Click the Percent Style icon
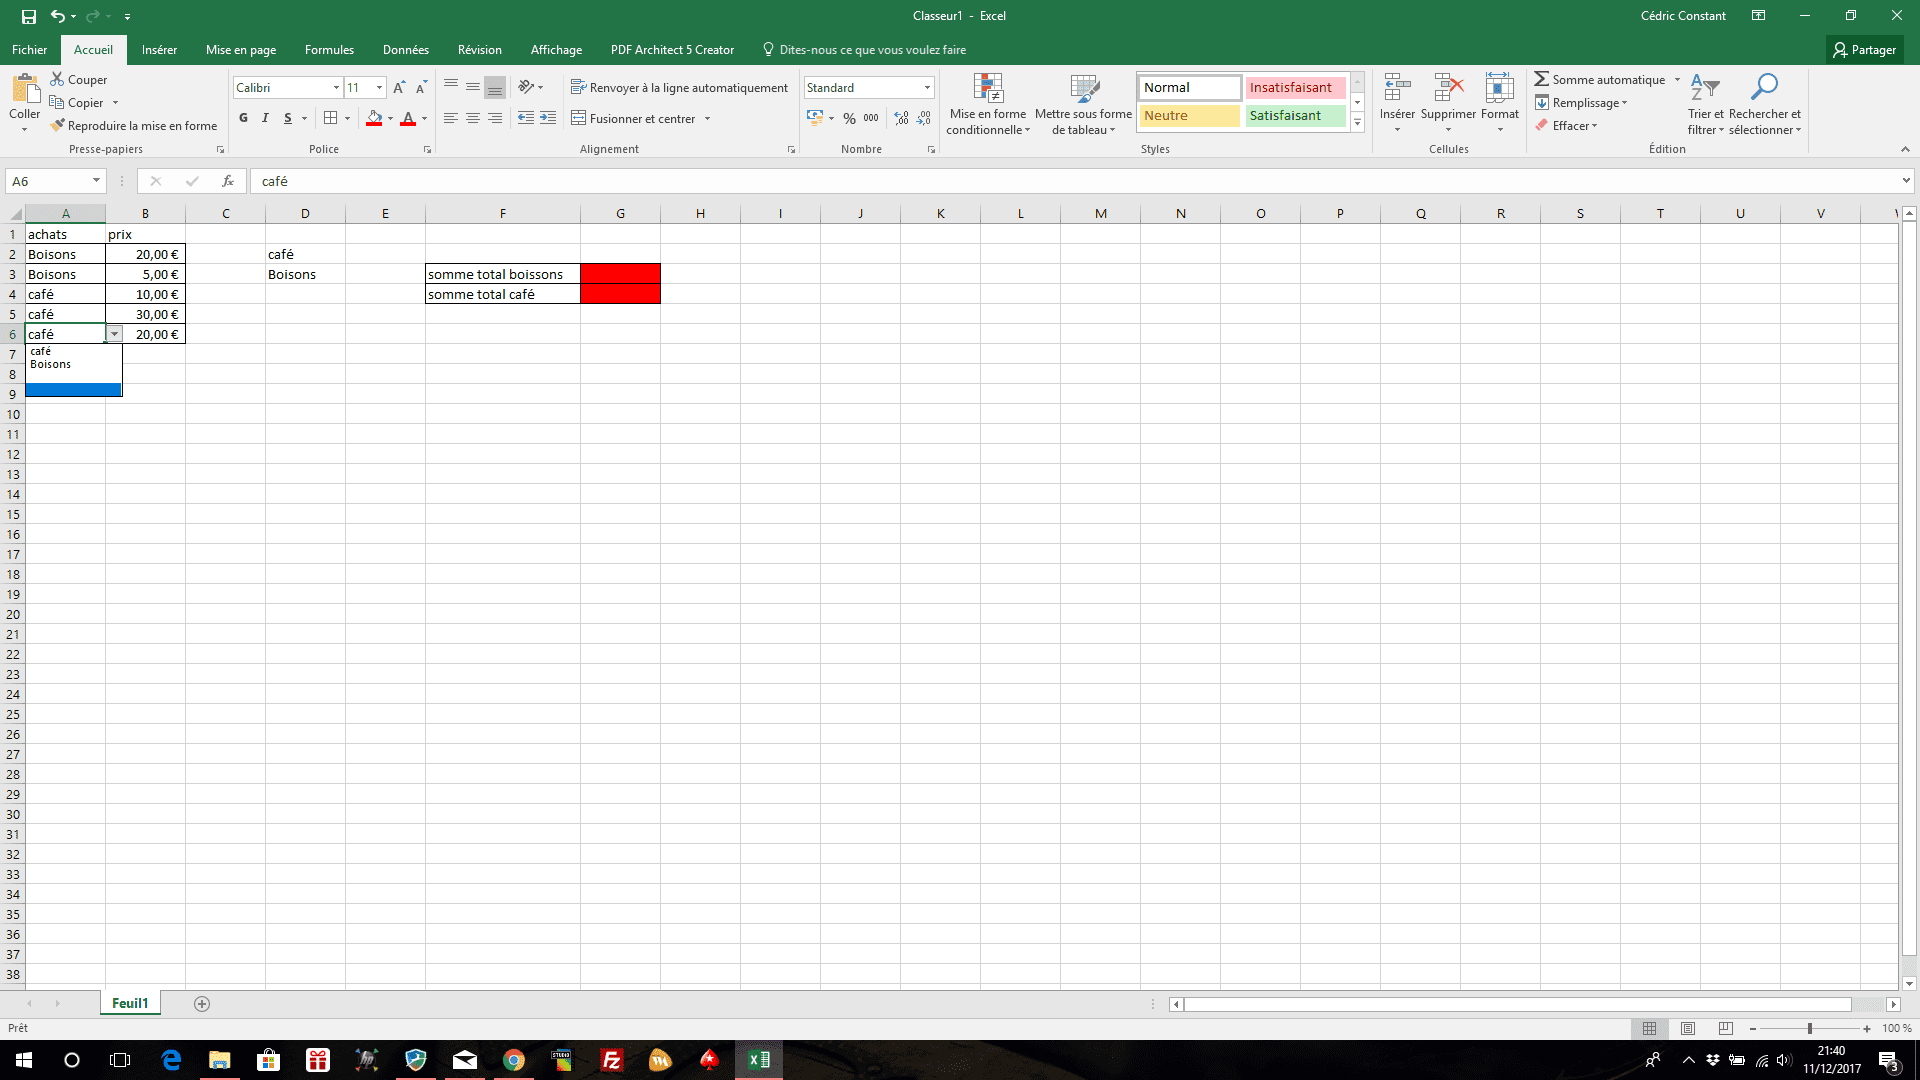This screenshot has height=1080, width=1920. coord(849,118)
